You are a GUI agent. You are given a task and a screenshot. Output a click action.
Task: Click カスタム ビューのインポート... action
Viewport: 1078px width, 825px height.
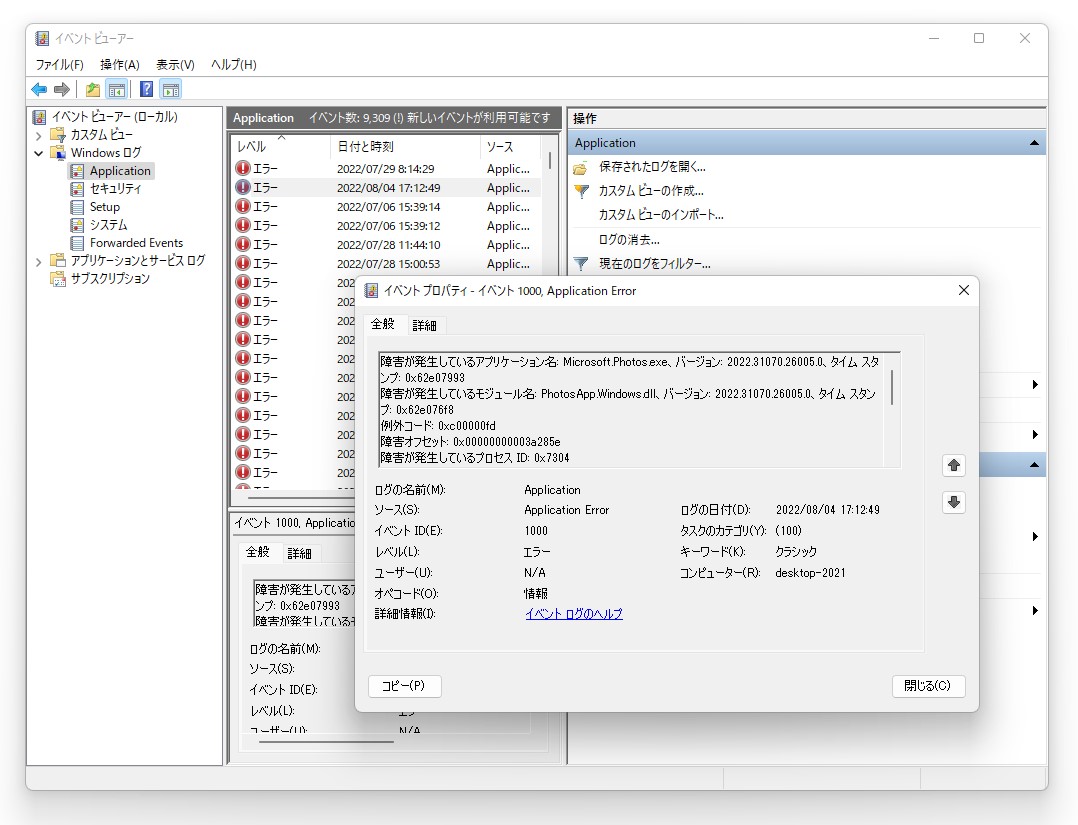point(661,215)
